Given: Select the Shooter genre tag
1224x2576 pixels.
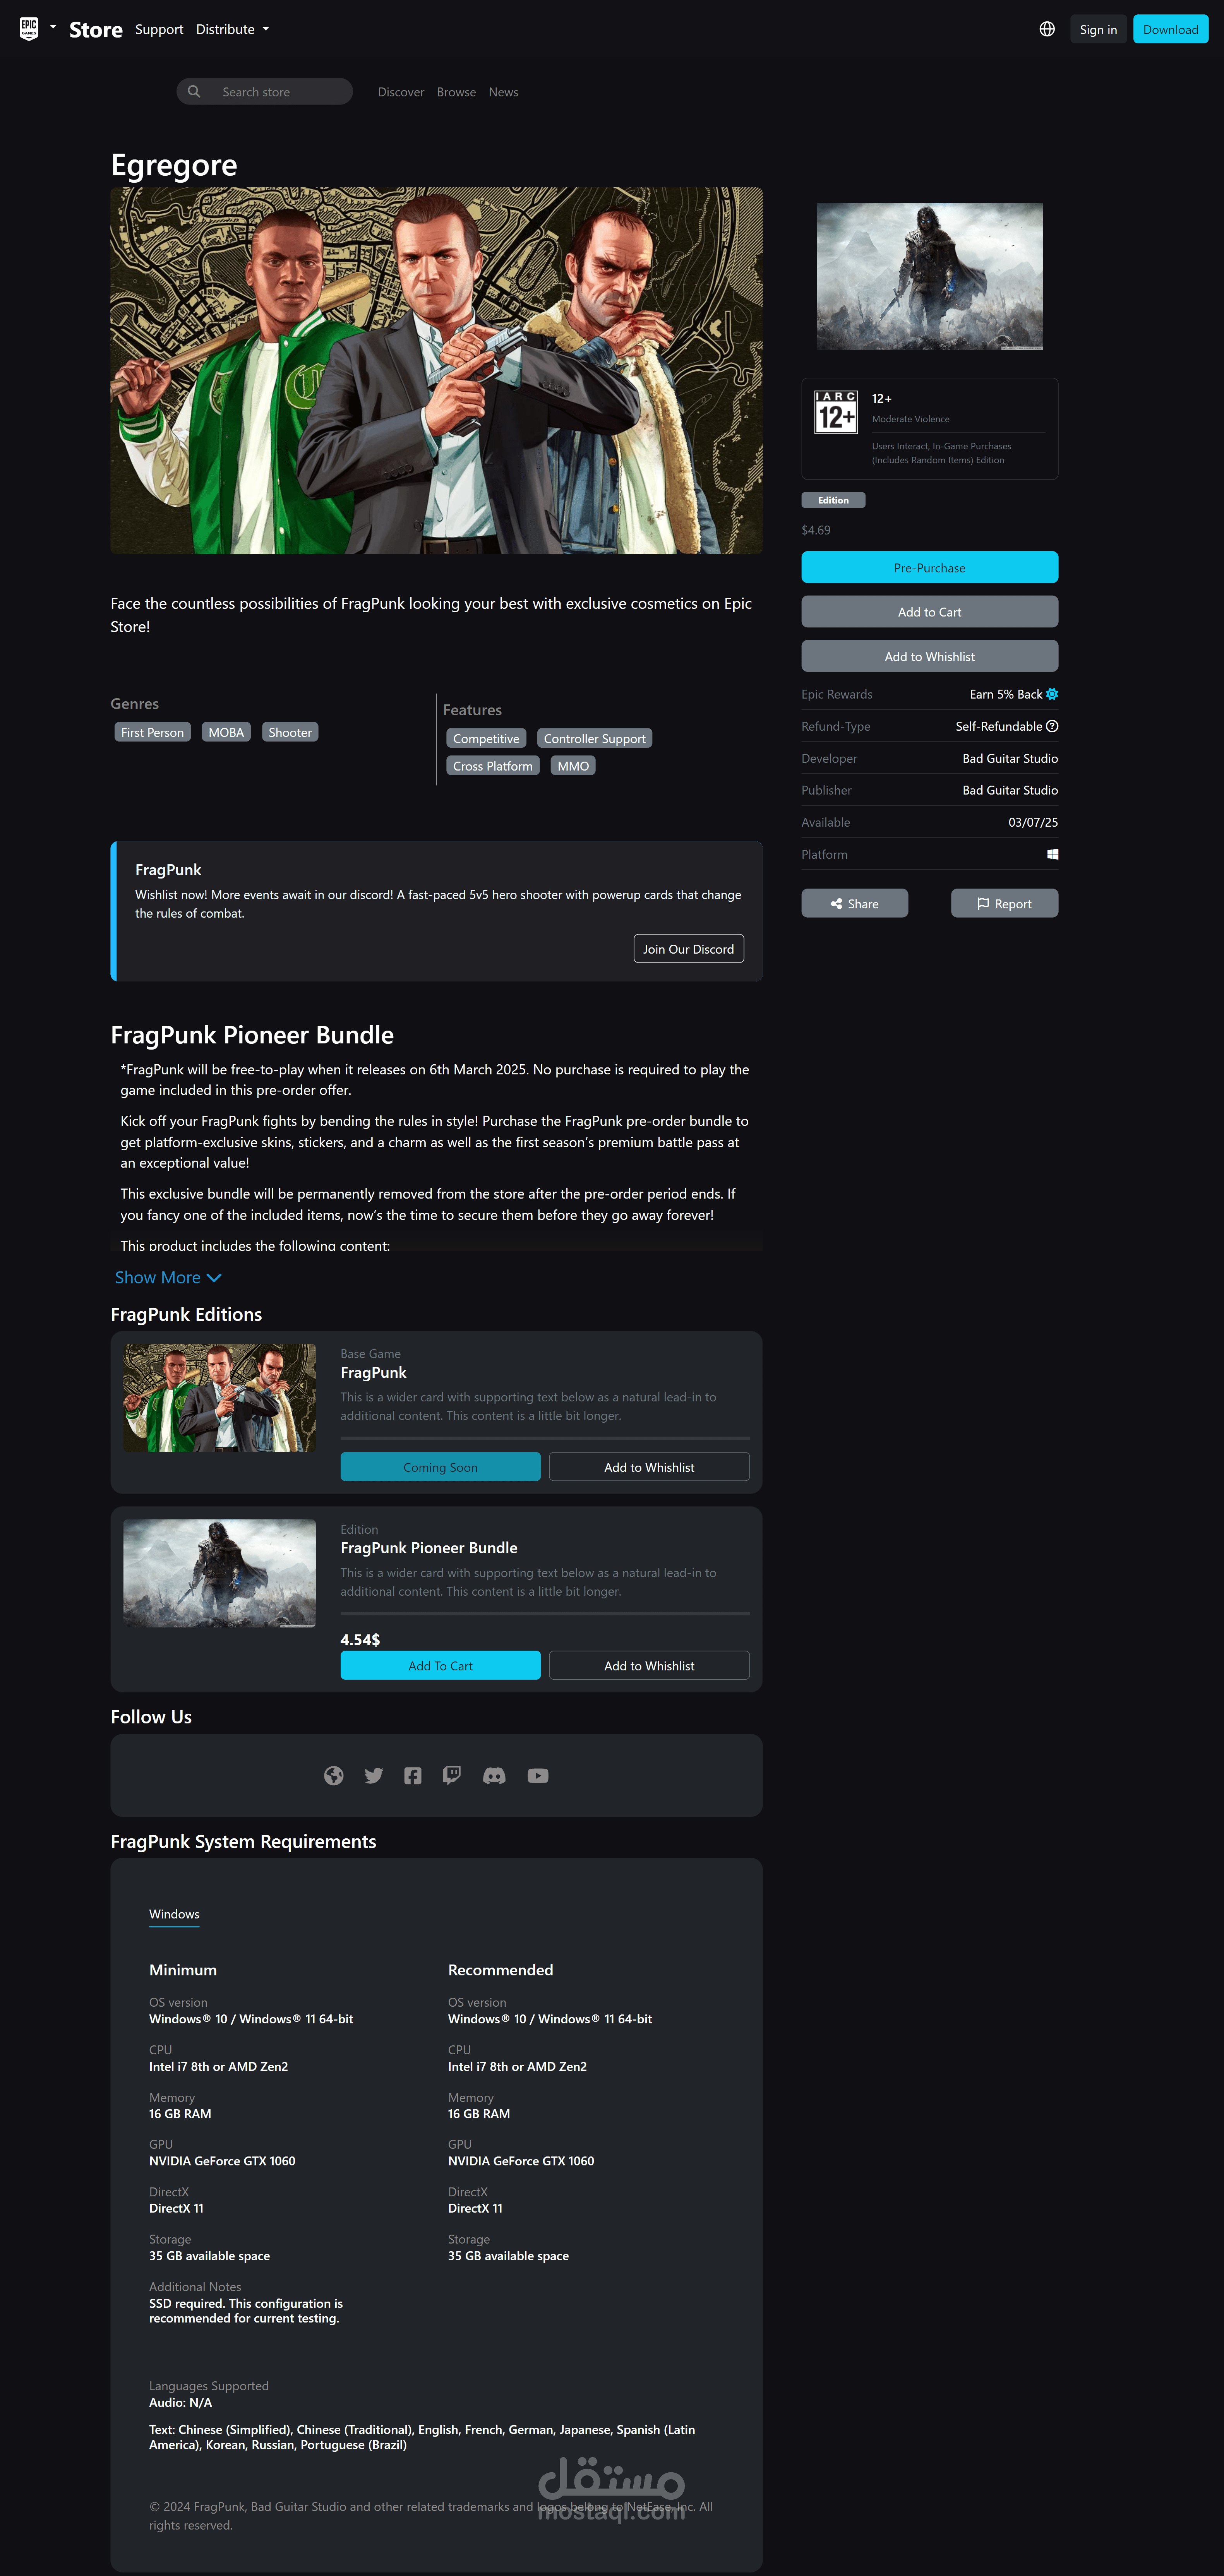Looking at the screenshot, I should point(290,732).
